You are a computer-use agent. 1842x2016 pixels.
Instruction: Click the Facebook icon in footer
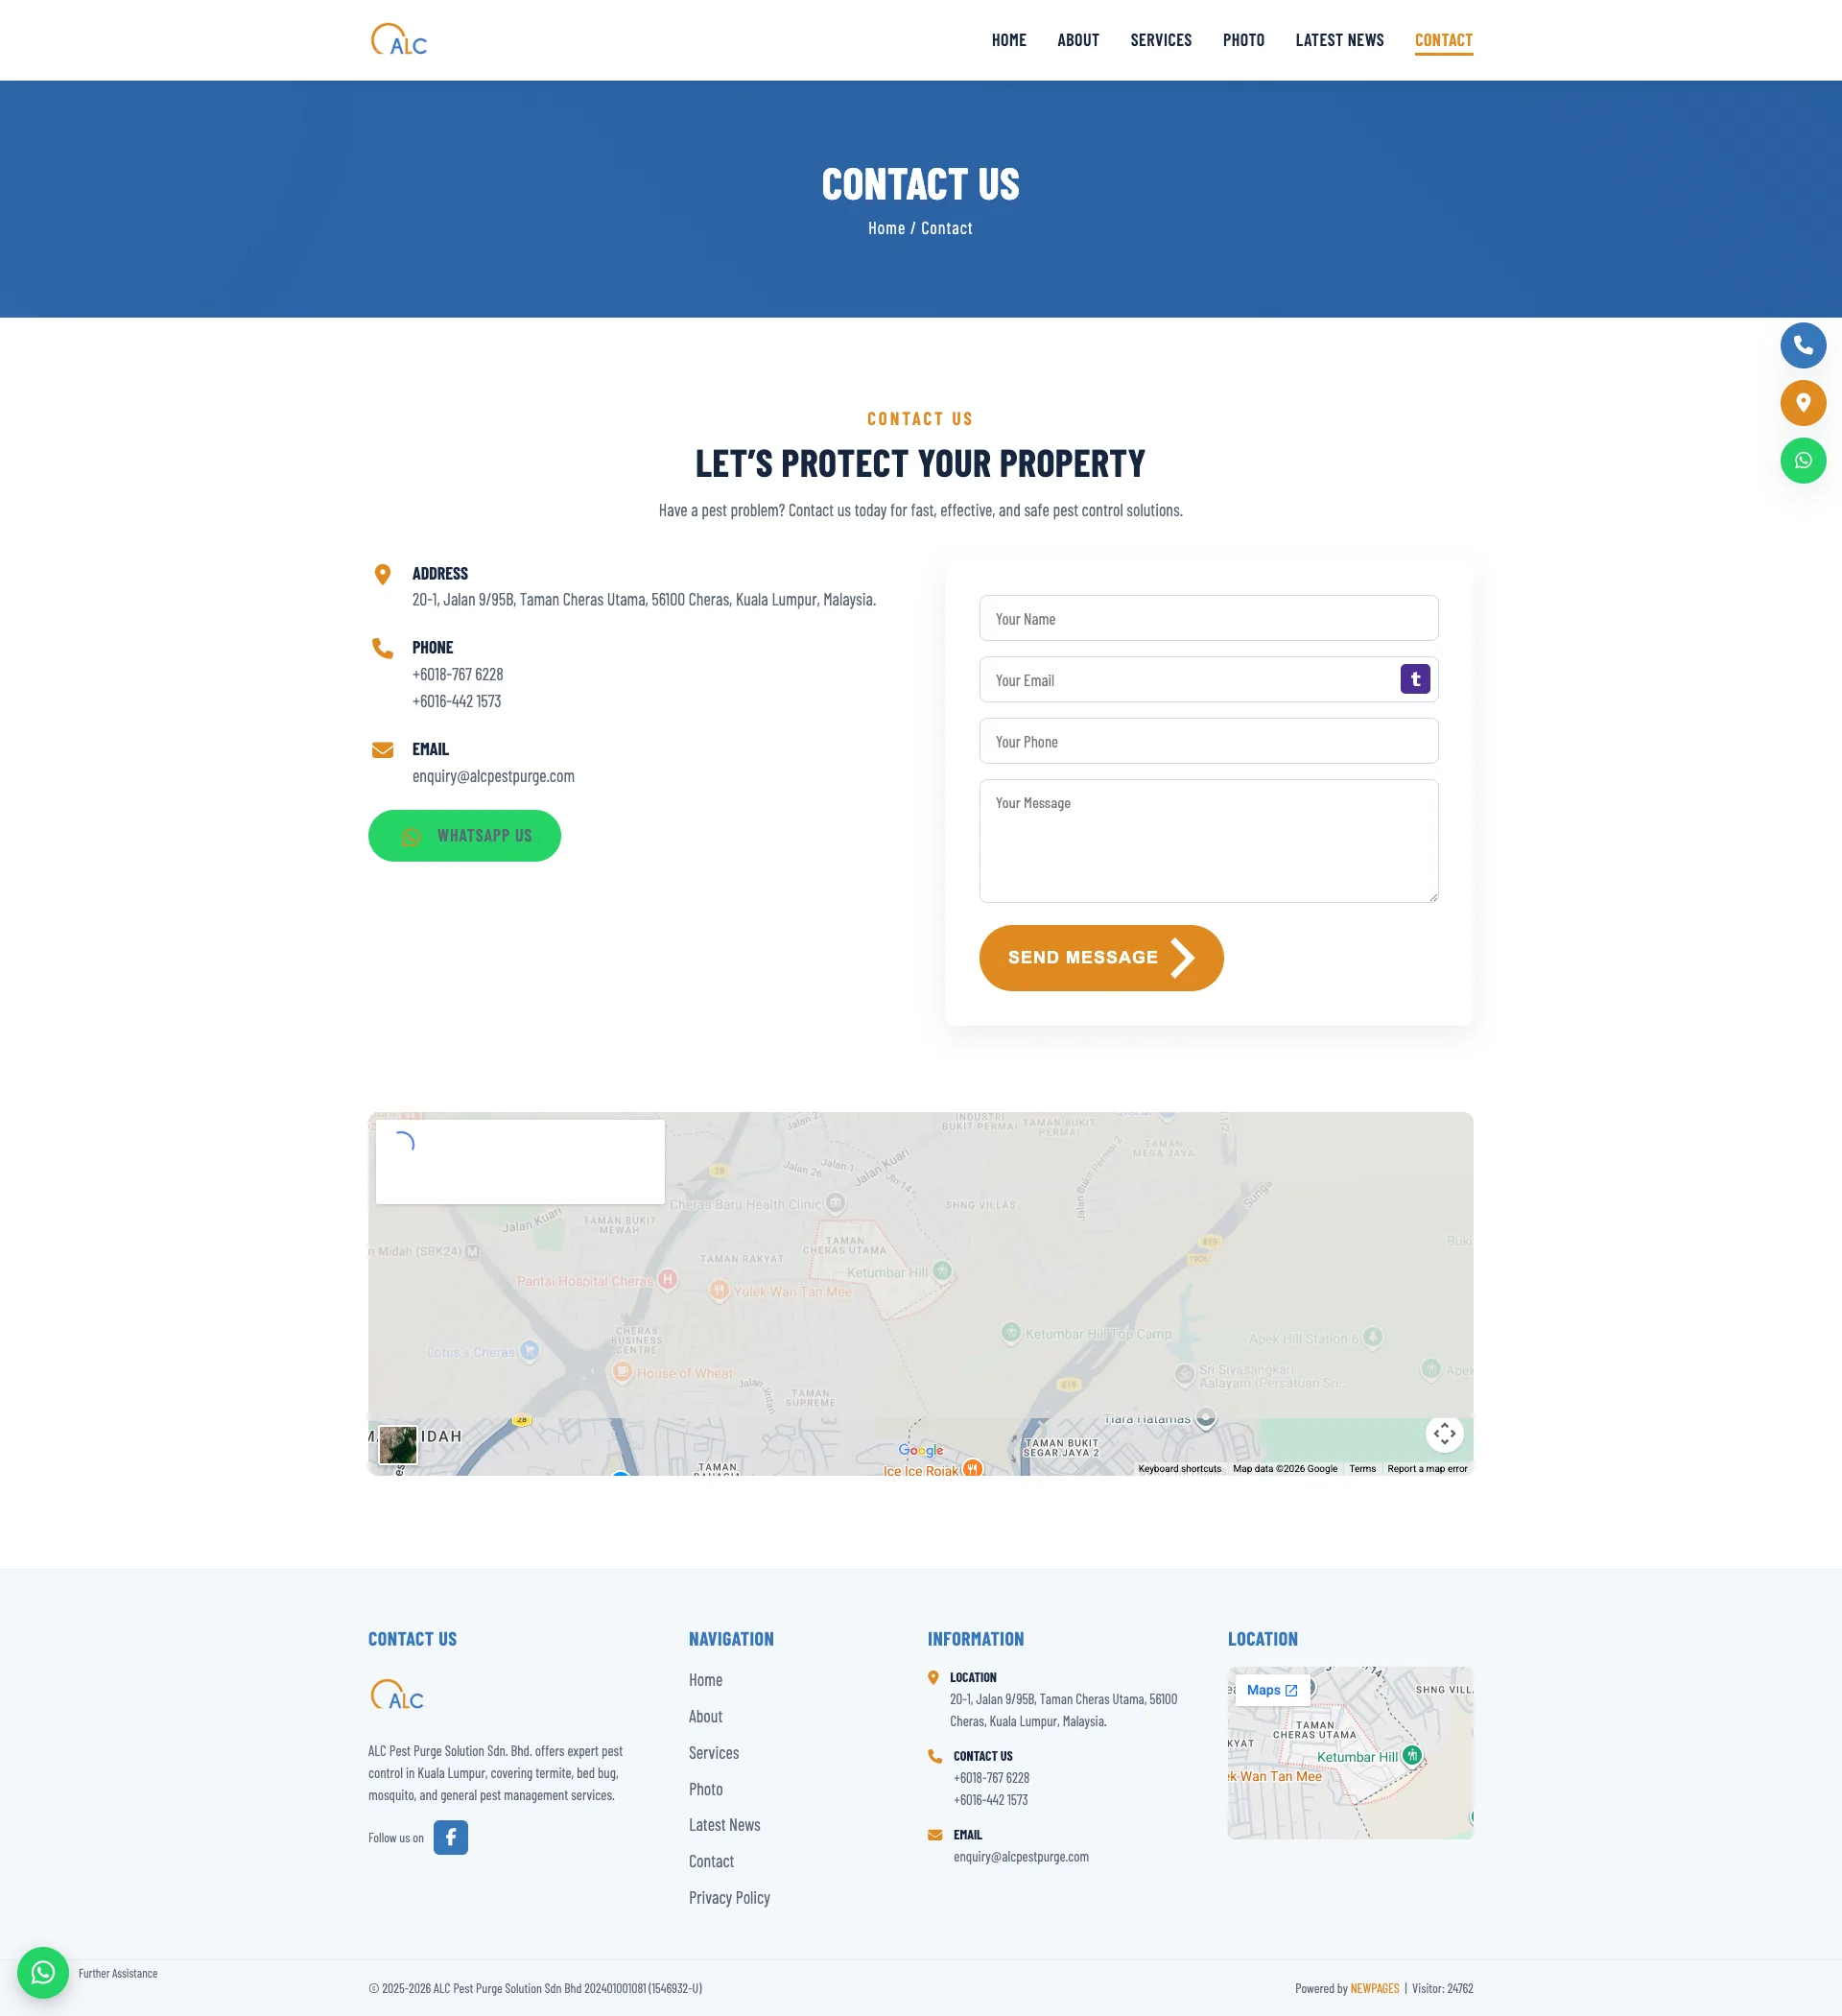point(450,1837)
